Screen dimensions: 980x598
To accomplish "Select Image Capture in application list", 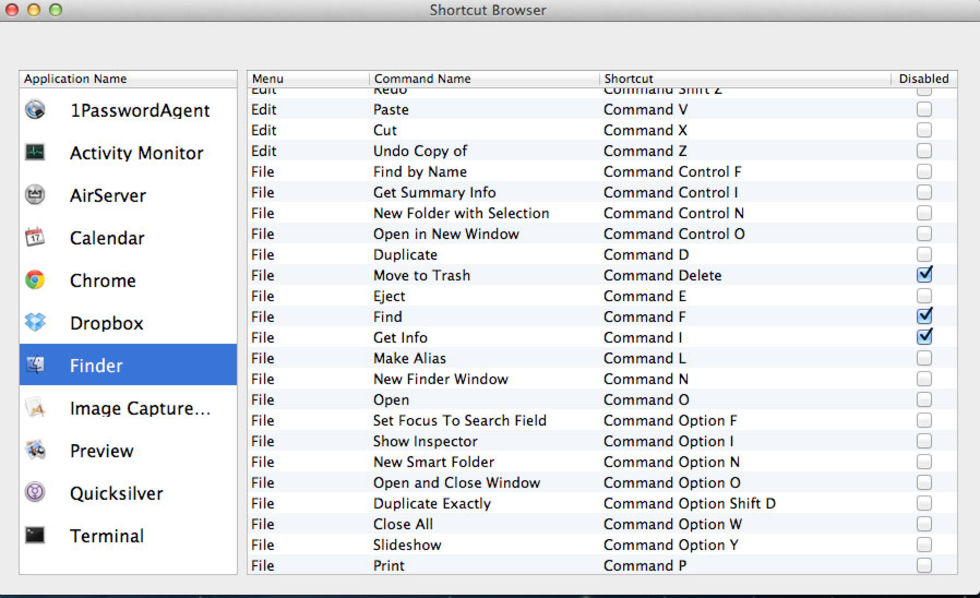I will [139, 408].
